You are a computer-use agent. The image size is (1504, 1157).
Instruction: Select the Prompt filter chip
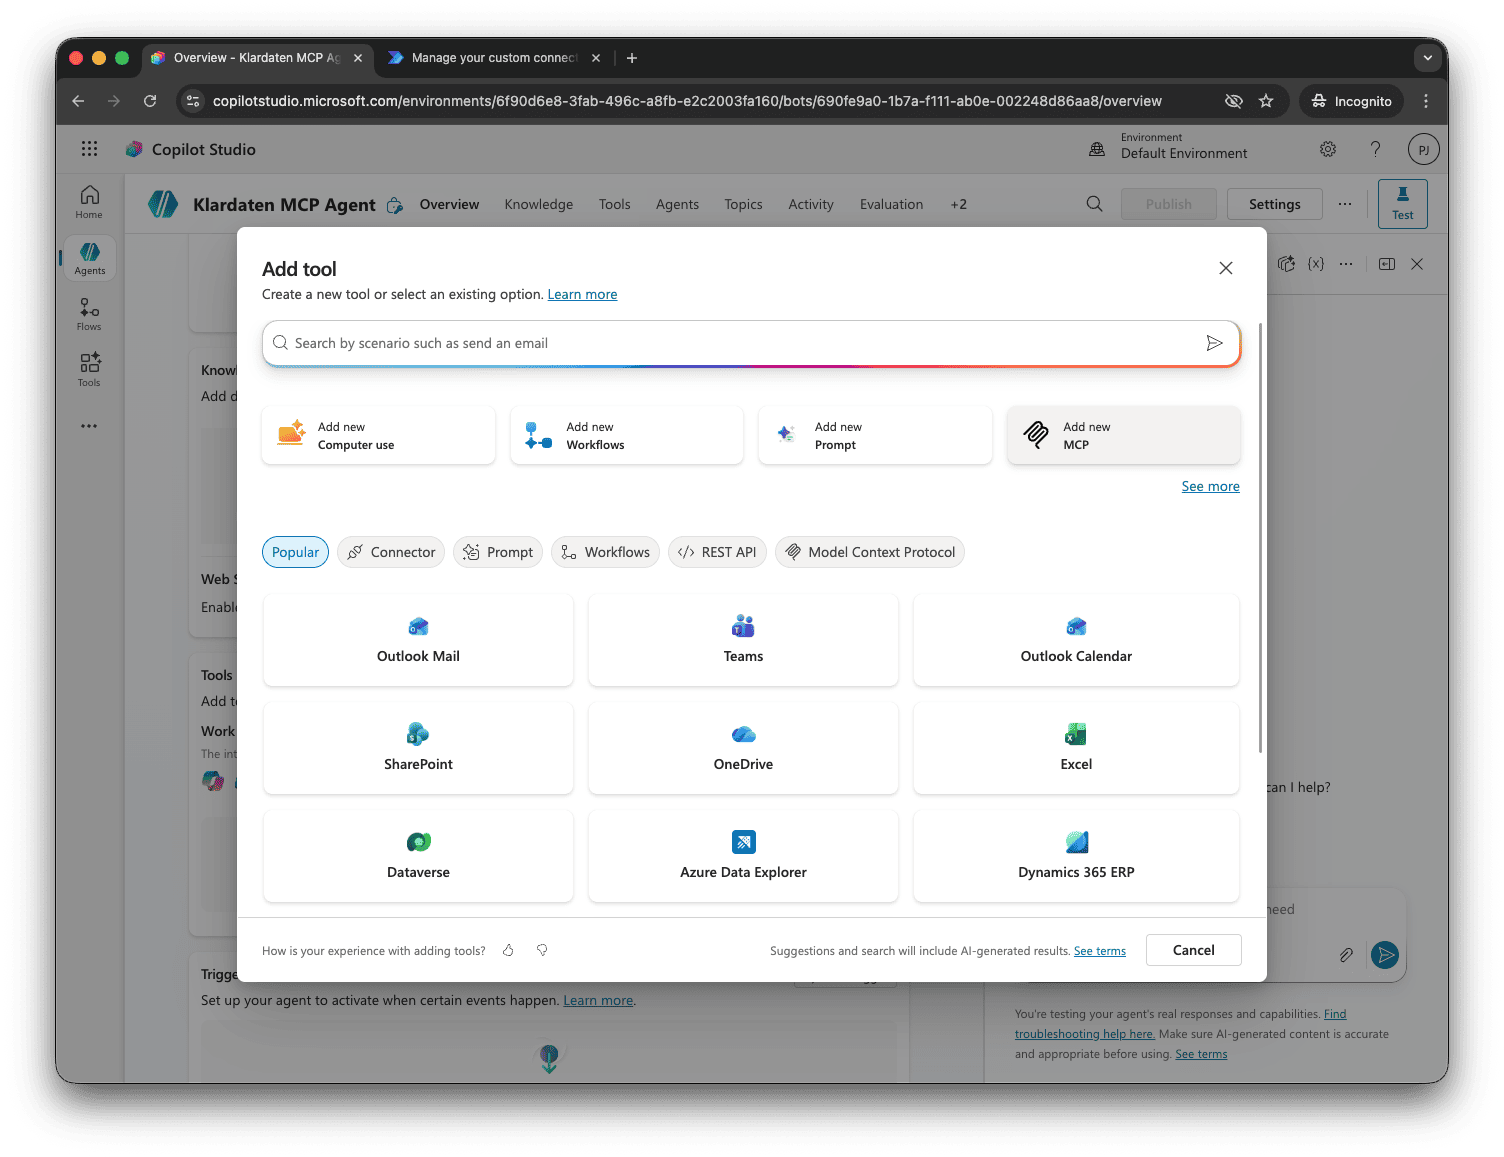click(x=498, y=552)
